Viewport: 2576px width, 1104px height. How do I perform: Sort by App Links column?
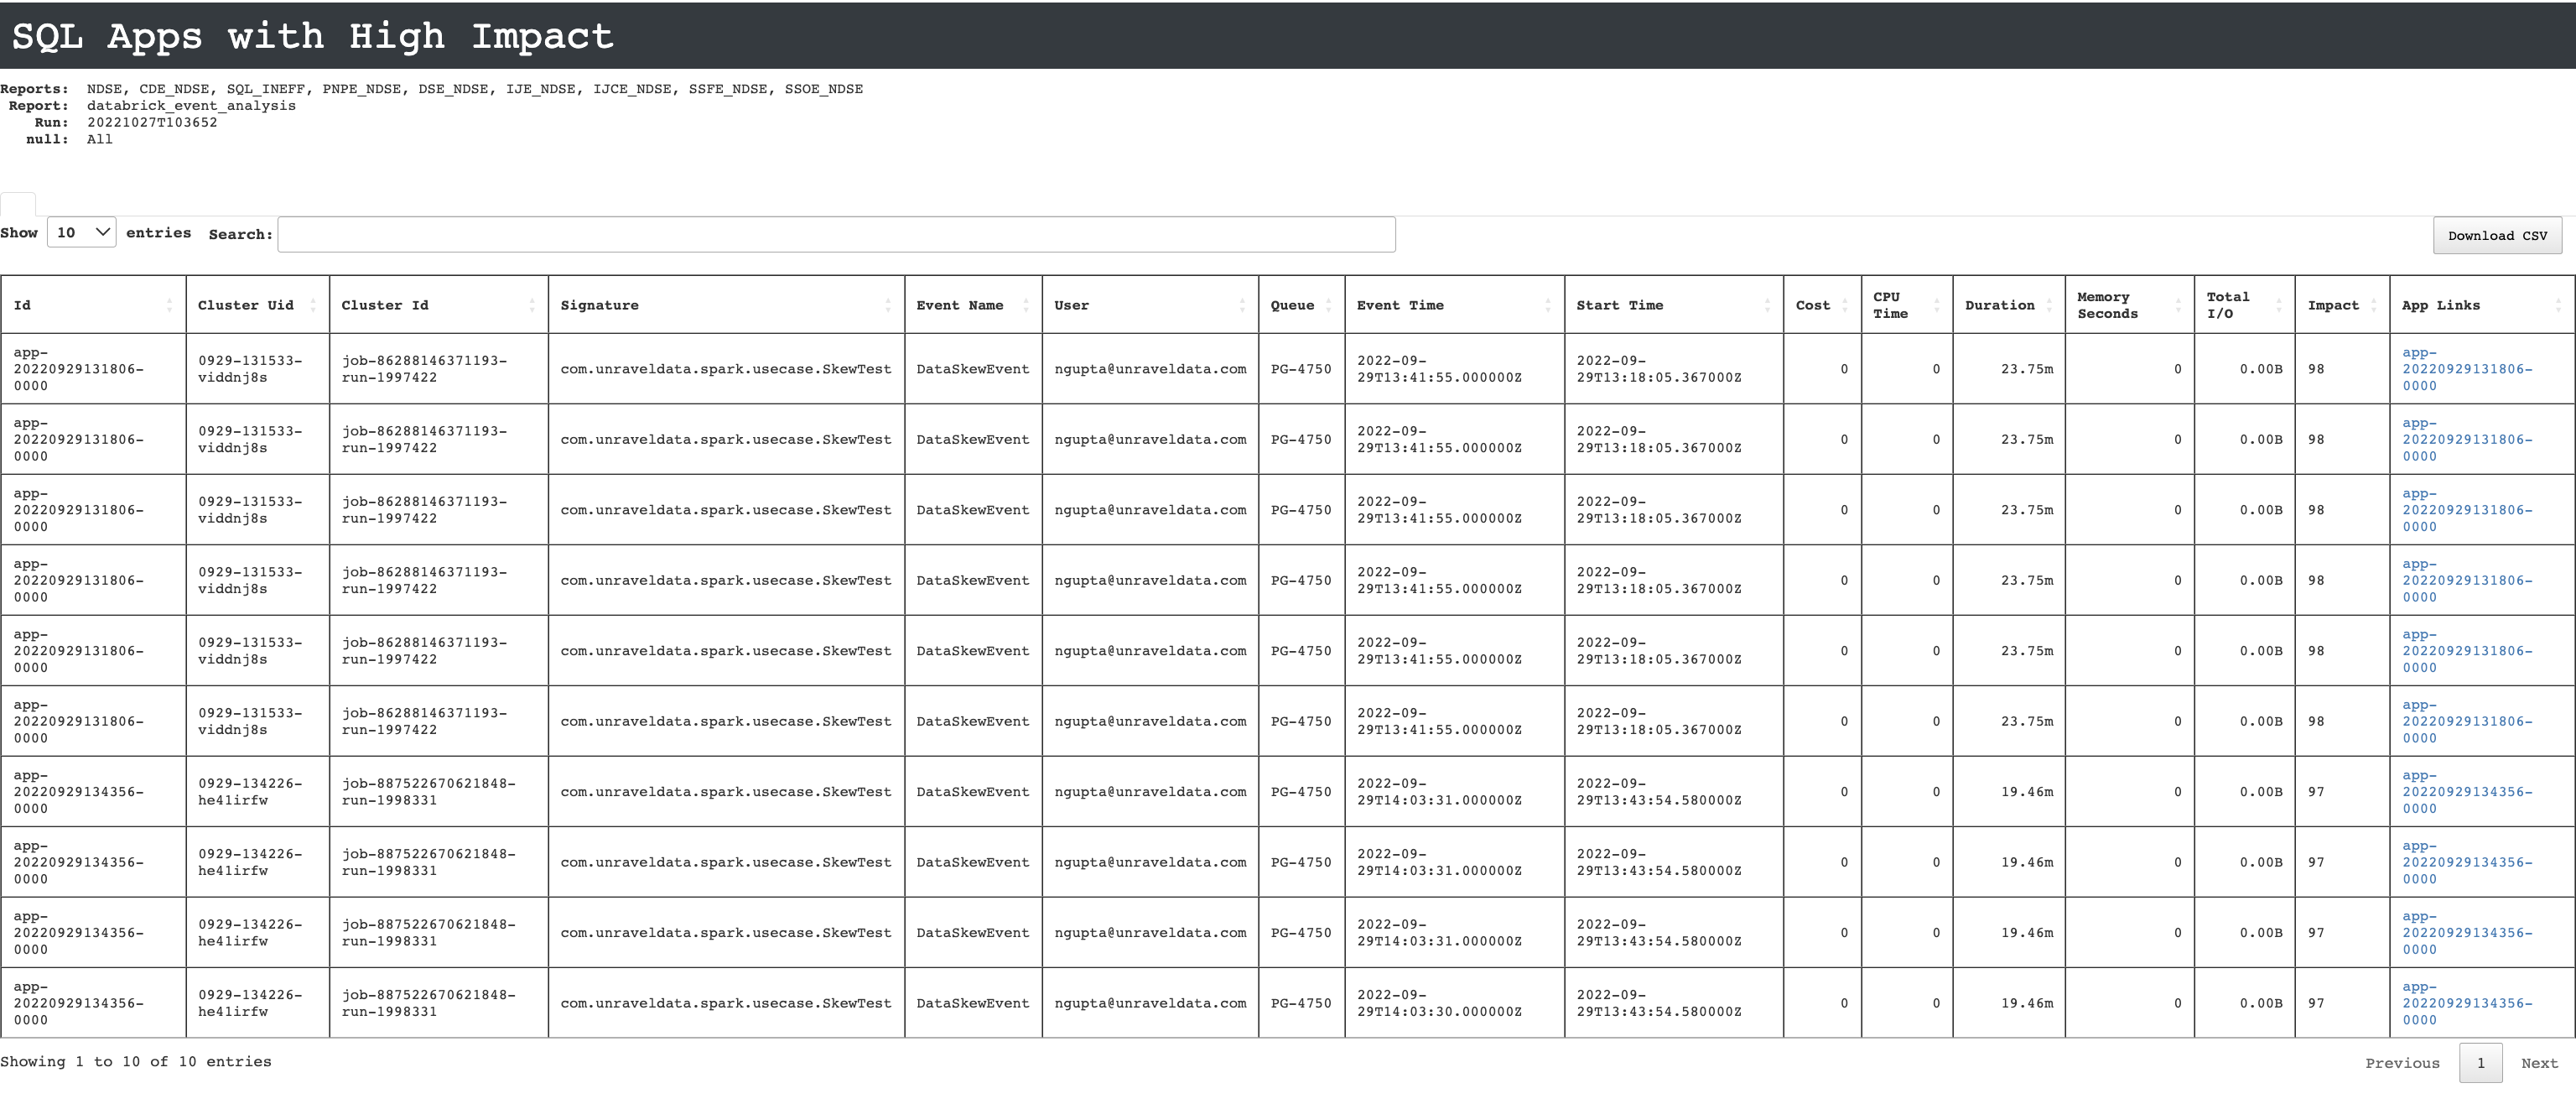click(x=2482, y=305)
